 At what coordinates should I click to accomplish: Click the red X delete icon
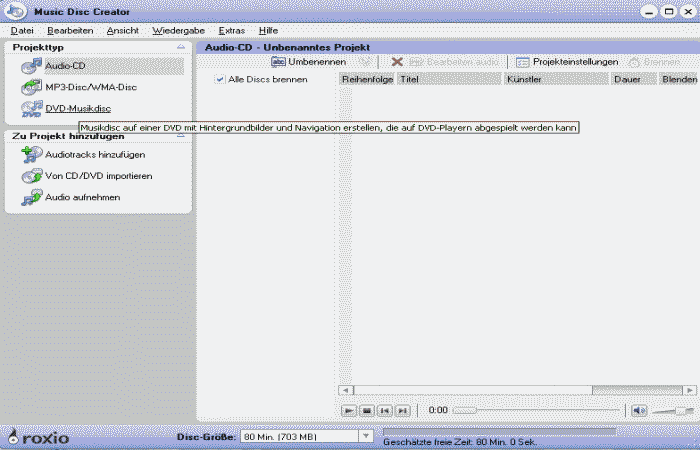[397, 62]
